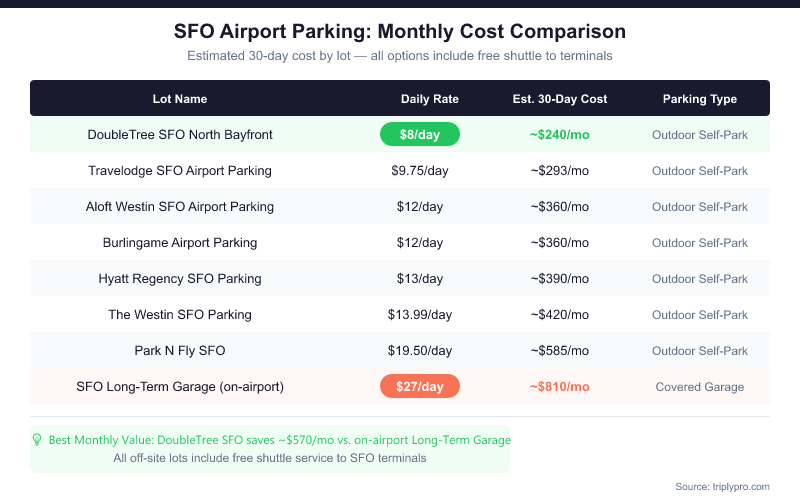The height and width of the screenshot is (500, 800).
Task: Click the ~$810/mo cost value
Action: coord(560,386)
